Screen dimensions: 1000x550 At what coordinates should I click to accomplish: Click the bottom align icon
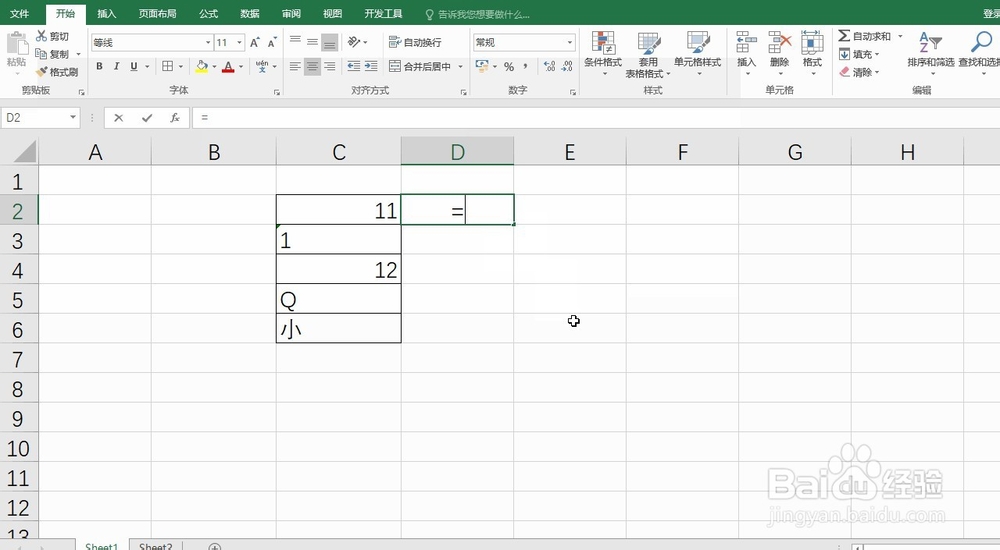tap(329, 42)
